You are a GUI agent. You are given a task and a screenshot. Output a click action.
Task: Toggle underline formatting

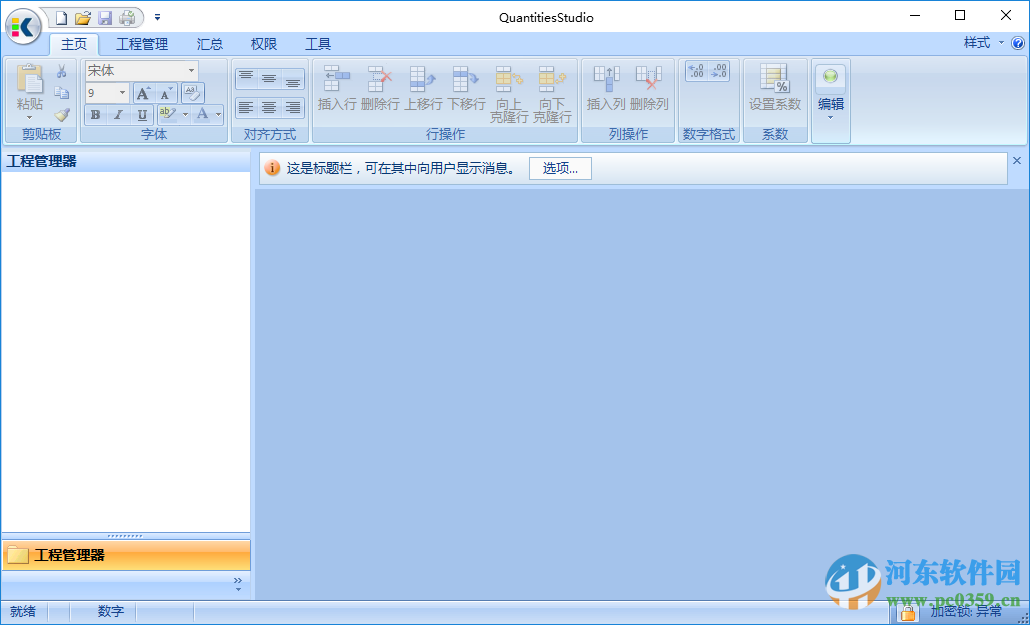click(143, 115)
